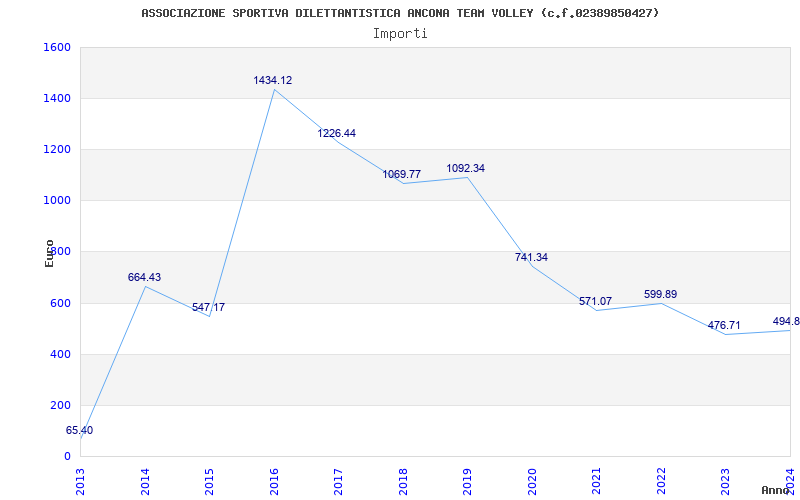This screenshot has height=500, width=800.
Task: Click the 2022 x-axis year label
Action: pos(661,482)
